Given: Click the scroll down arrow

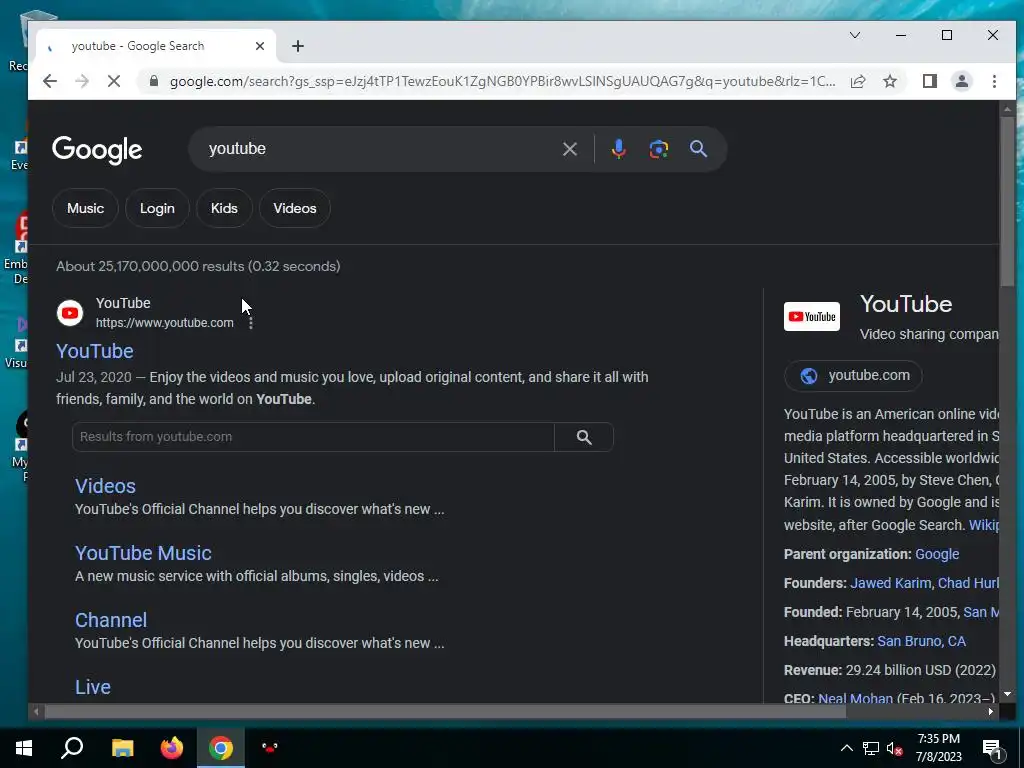Looking at the screenshot, I should 1007,694.
